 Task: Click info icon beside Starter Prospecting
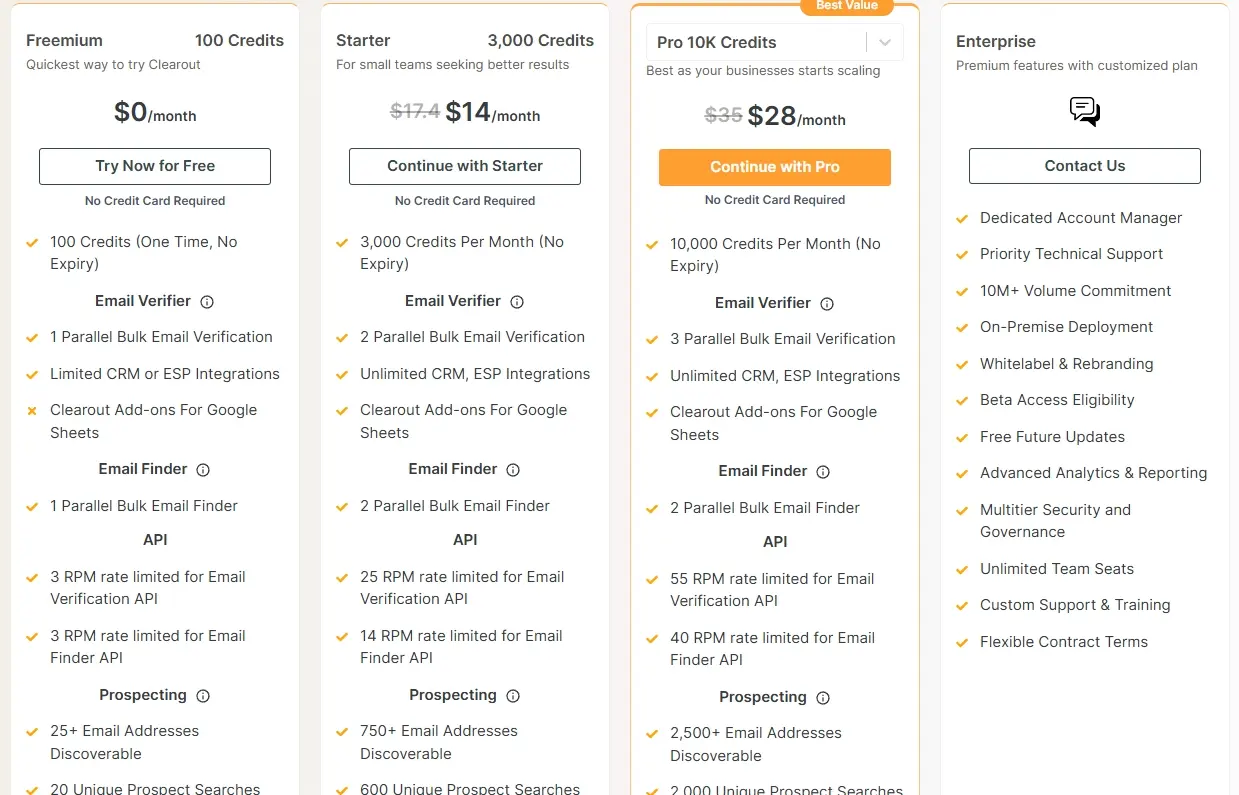513,696
